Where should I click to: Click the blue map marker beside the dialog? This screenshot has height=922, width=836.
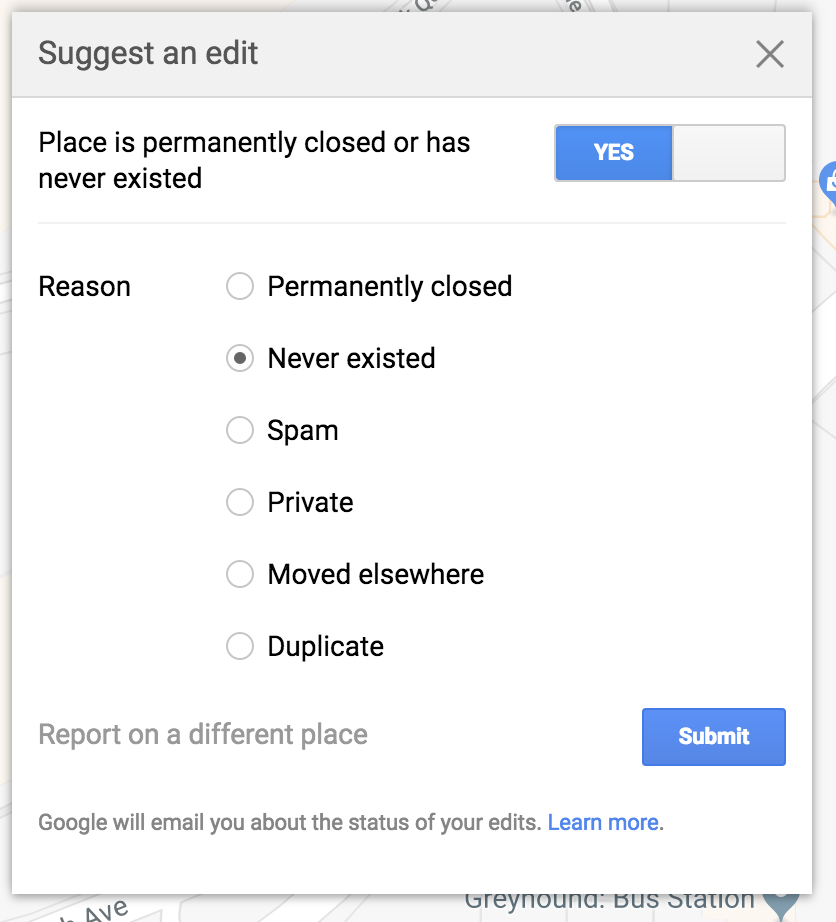point(828,182)
